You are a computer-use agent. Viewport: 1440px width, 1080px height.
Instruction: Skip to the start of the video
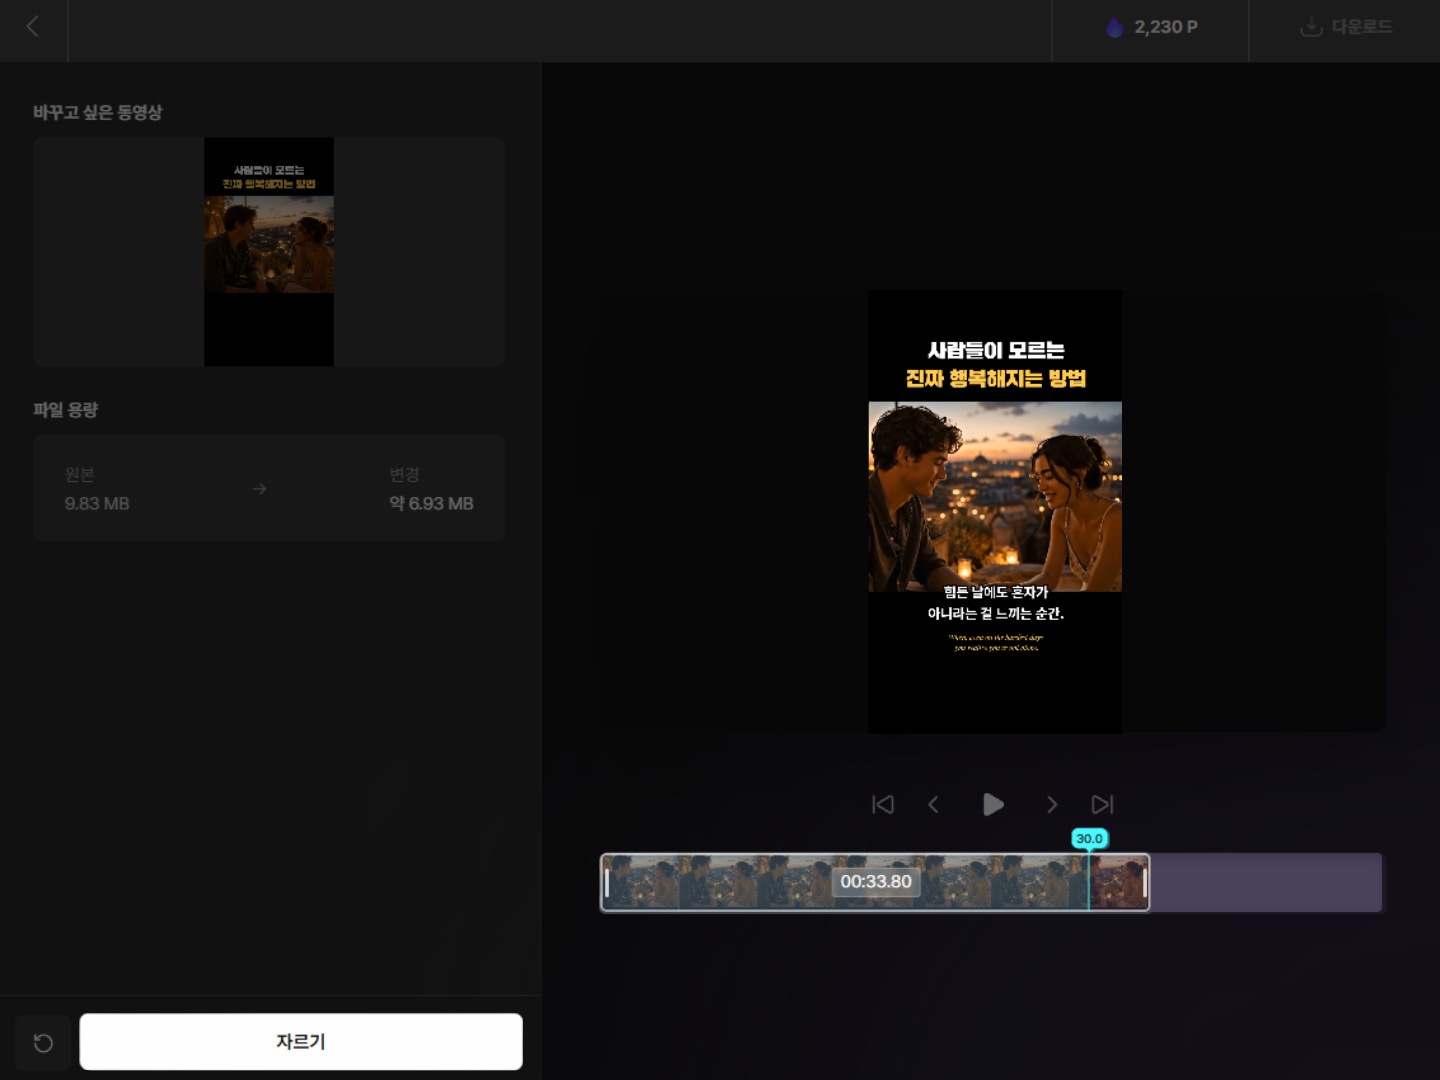(883, 805)
